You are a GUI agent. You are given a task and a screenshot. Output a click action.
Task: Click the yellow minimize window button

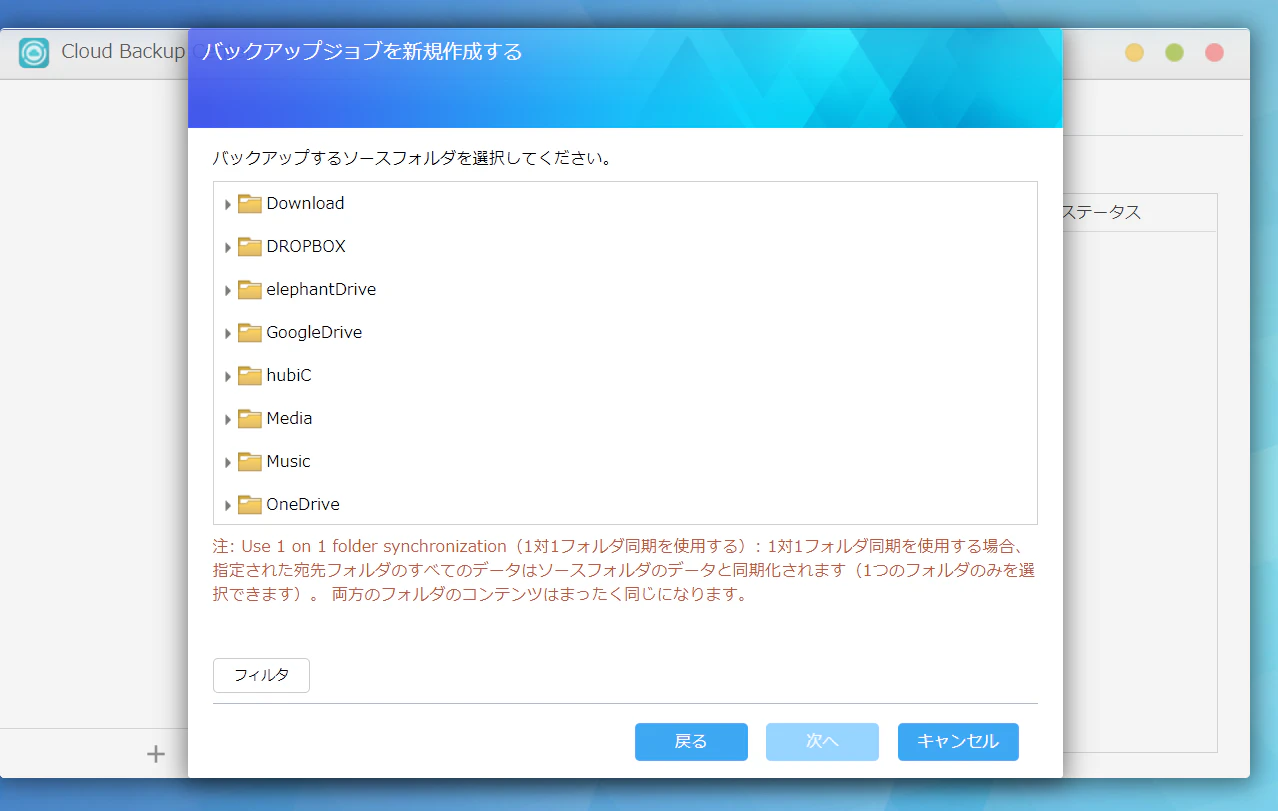pyautogui.click(x=1134, y=53)
